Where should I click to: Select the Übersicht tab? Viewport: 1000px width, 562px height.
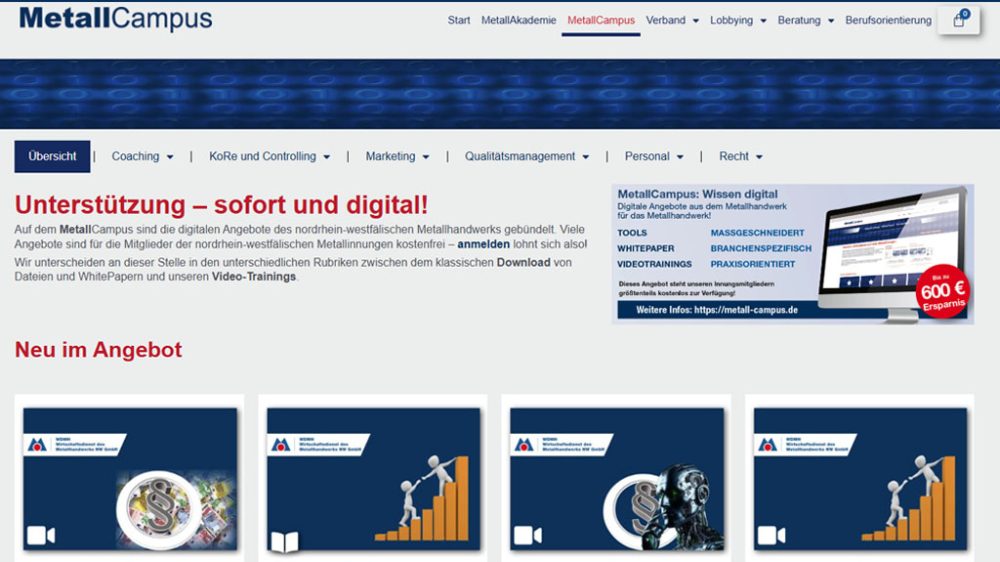point(52,156)
